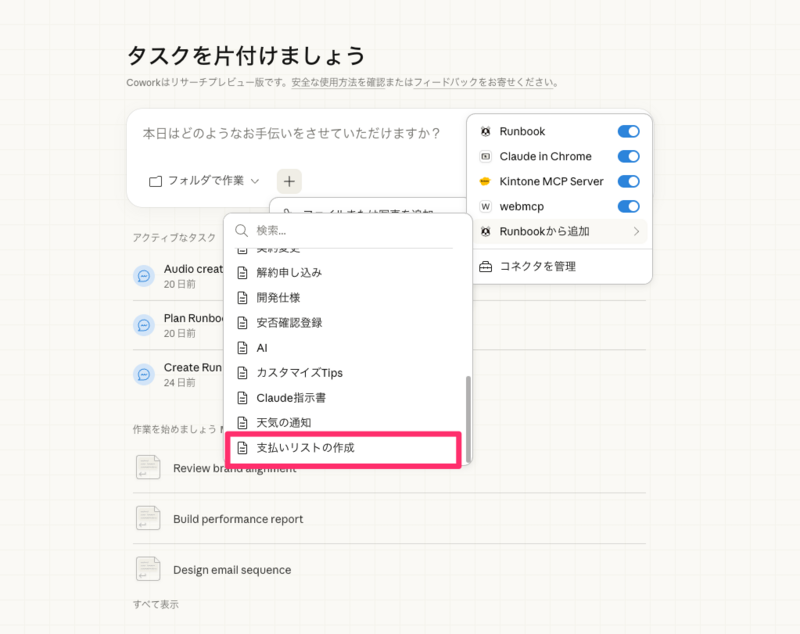This screenshot has height=634, width=800.
Task: Click the toolbox icon beside コネクタを管理
Action: [x=486, y=267]
